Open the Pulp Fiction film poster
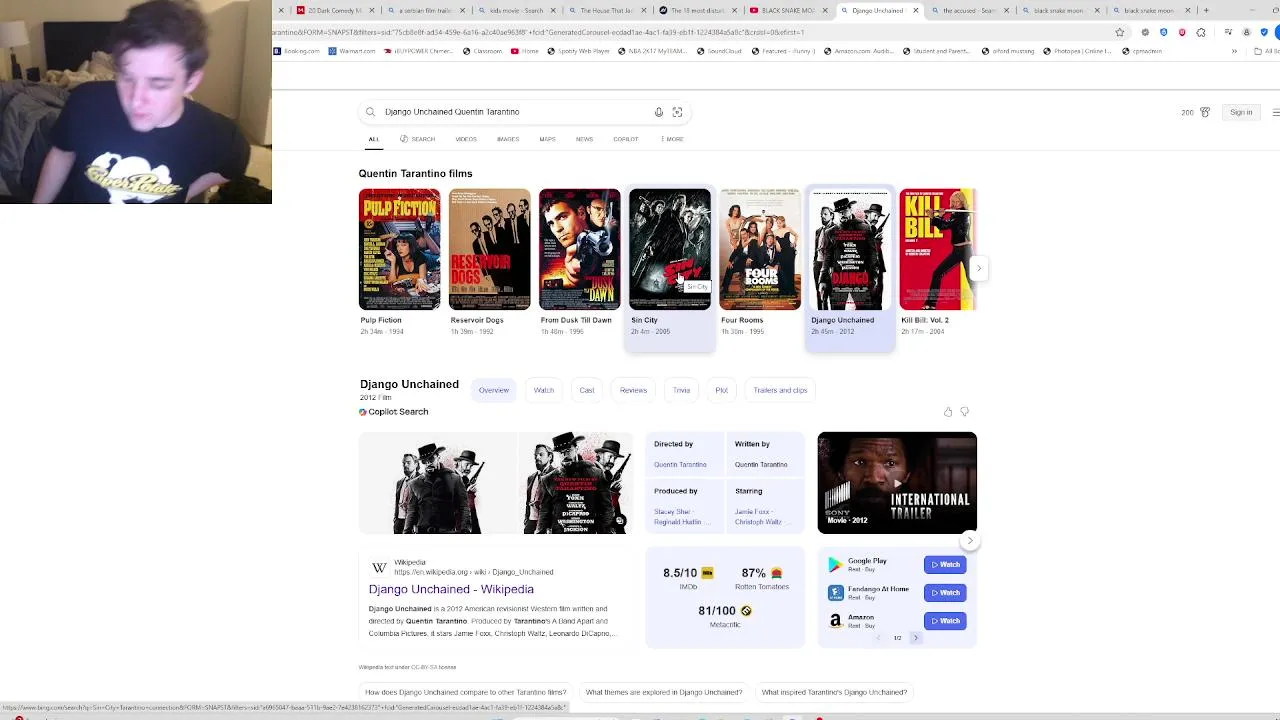The height and width of the screenshot is (720, 1280). point(399,249)
